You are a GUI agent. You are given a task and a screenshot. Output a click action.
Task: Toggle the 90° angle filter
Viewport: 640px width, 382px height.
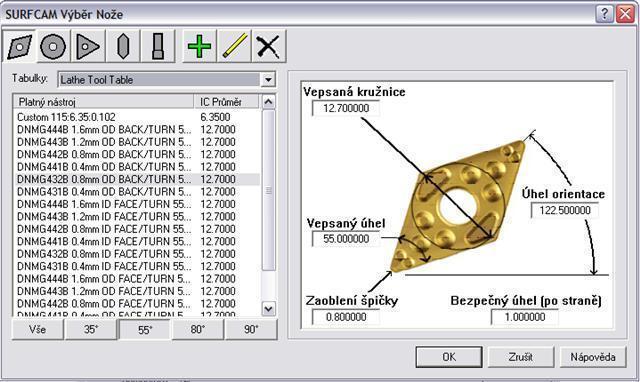click(251, 329)
